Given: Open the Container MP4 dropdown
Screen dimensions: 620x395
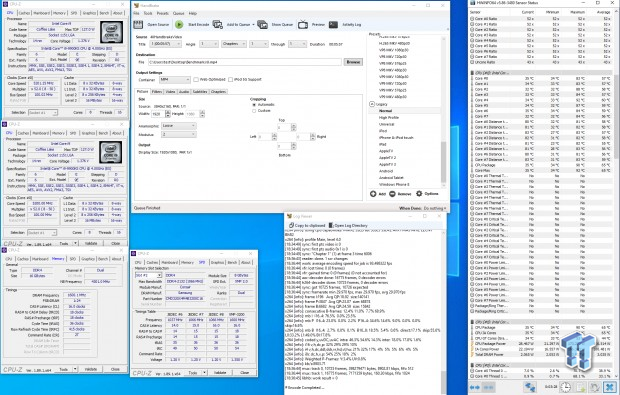Looking at the screenshot, I should click(x=175, y=79).
